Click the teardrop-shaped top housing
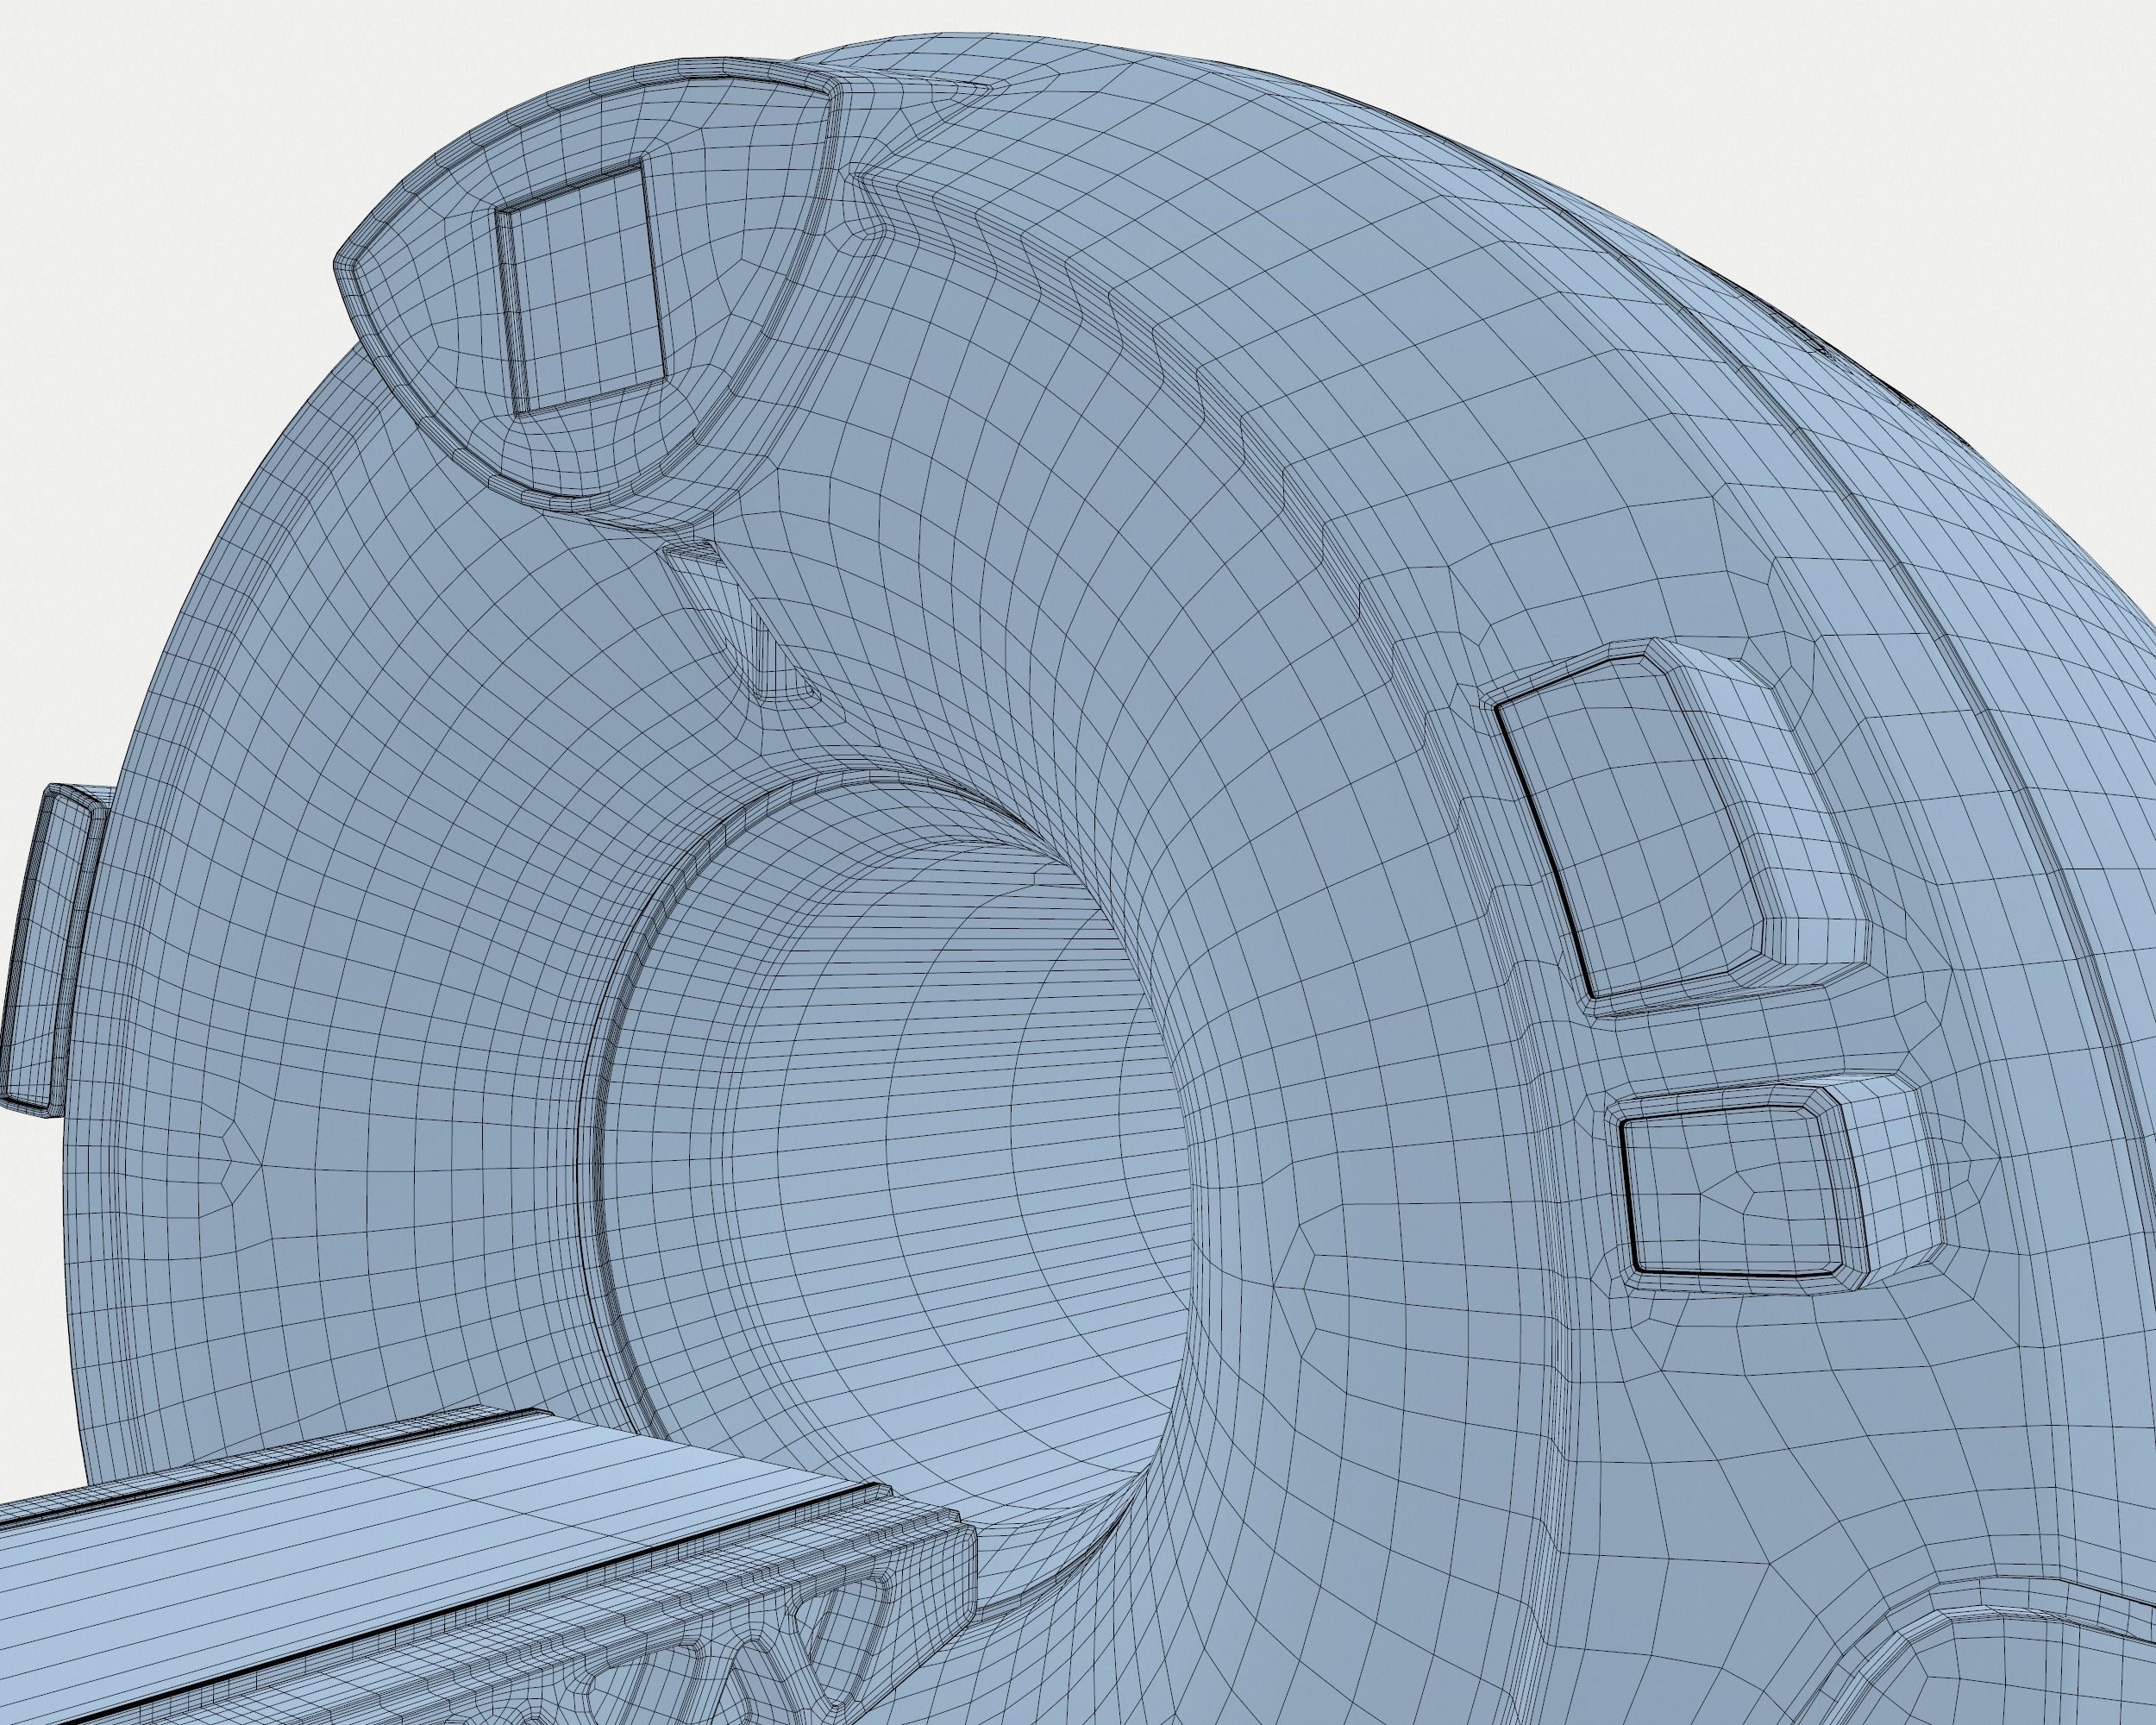This screenshot has width=2156, height=1725. [590, 290]
